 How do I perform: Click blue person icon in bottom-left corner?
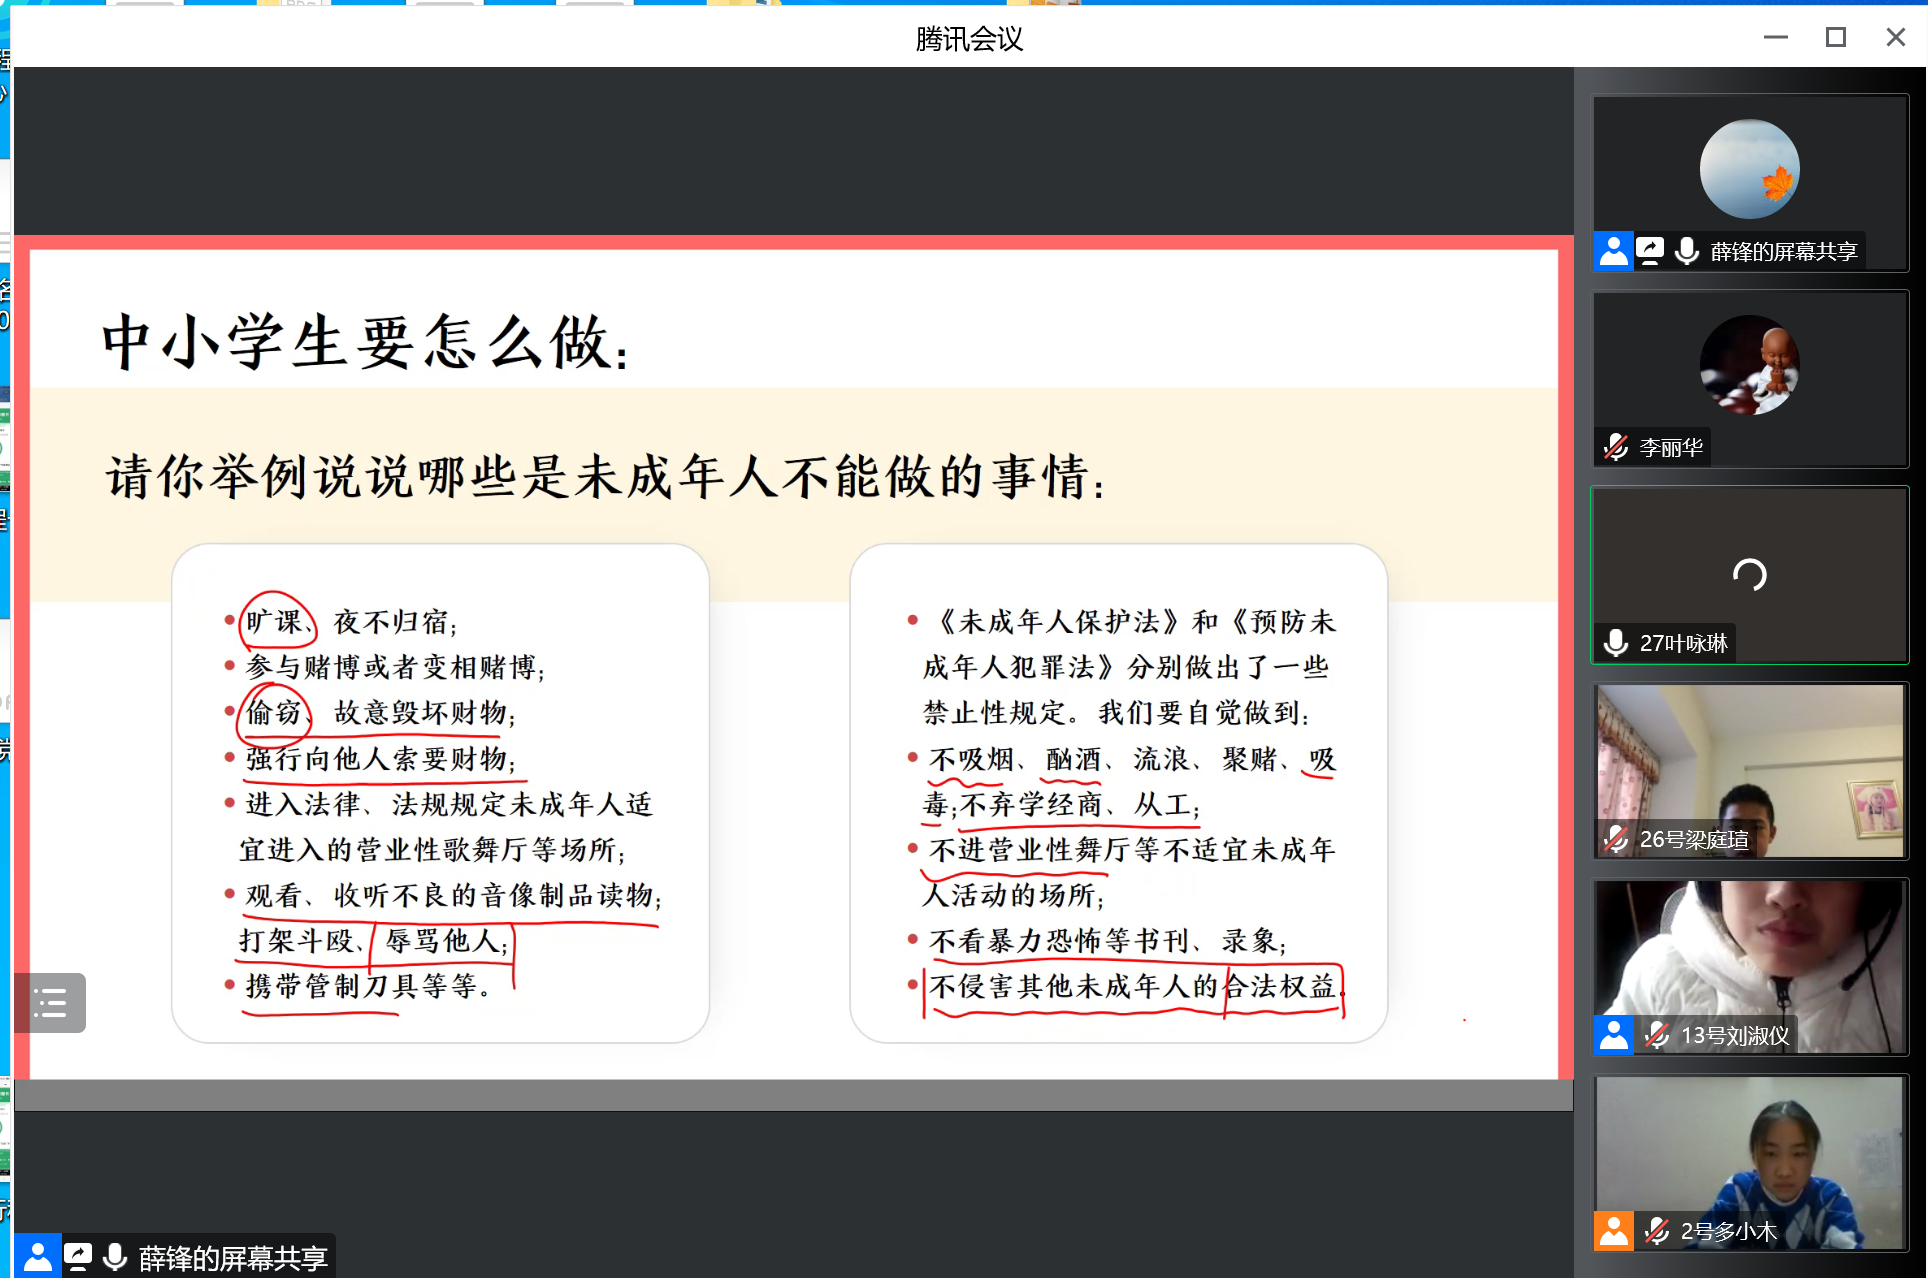37,1257
